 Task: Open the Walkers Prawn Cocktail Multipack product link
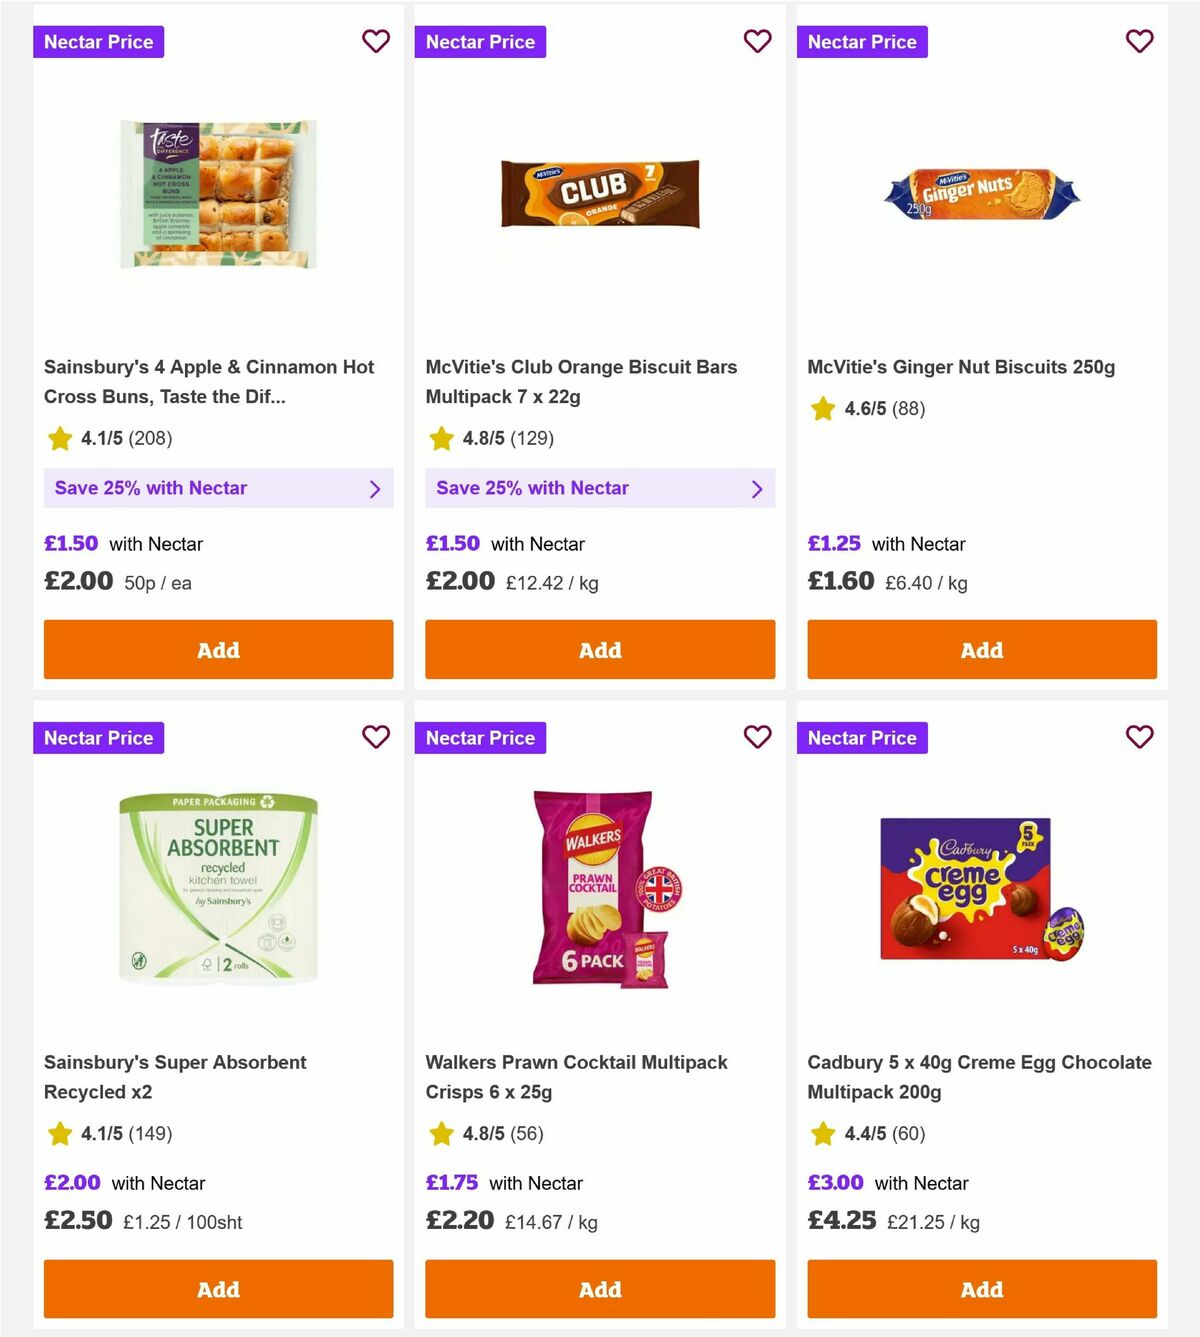(x=577, y=1077)
